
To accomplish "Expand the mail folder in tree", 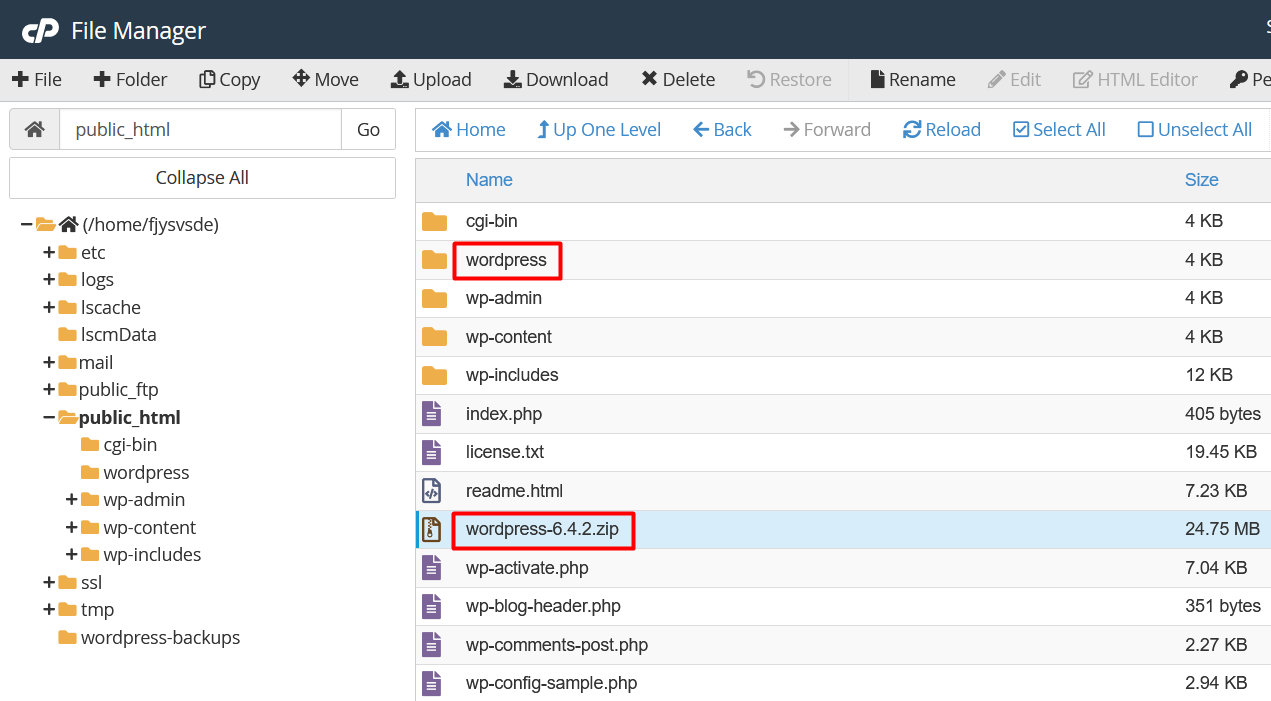I will point(48,363).
